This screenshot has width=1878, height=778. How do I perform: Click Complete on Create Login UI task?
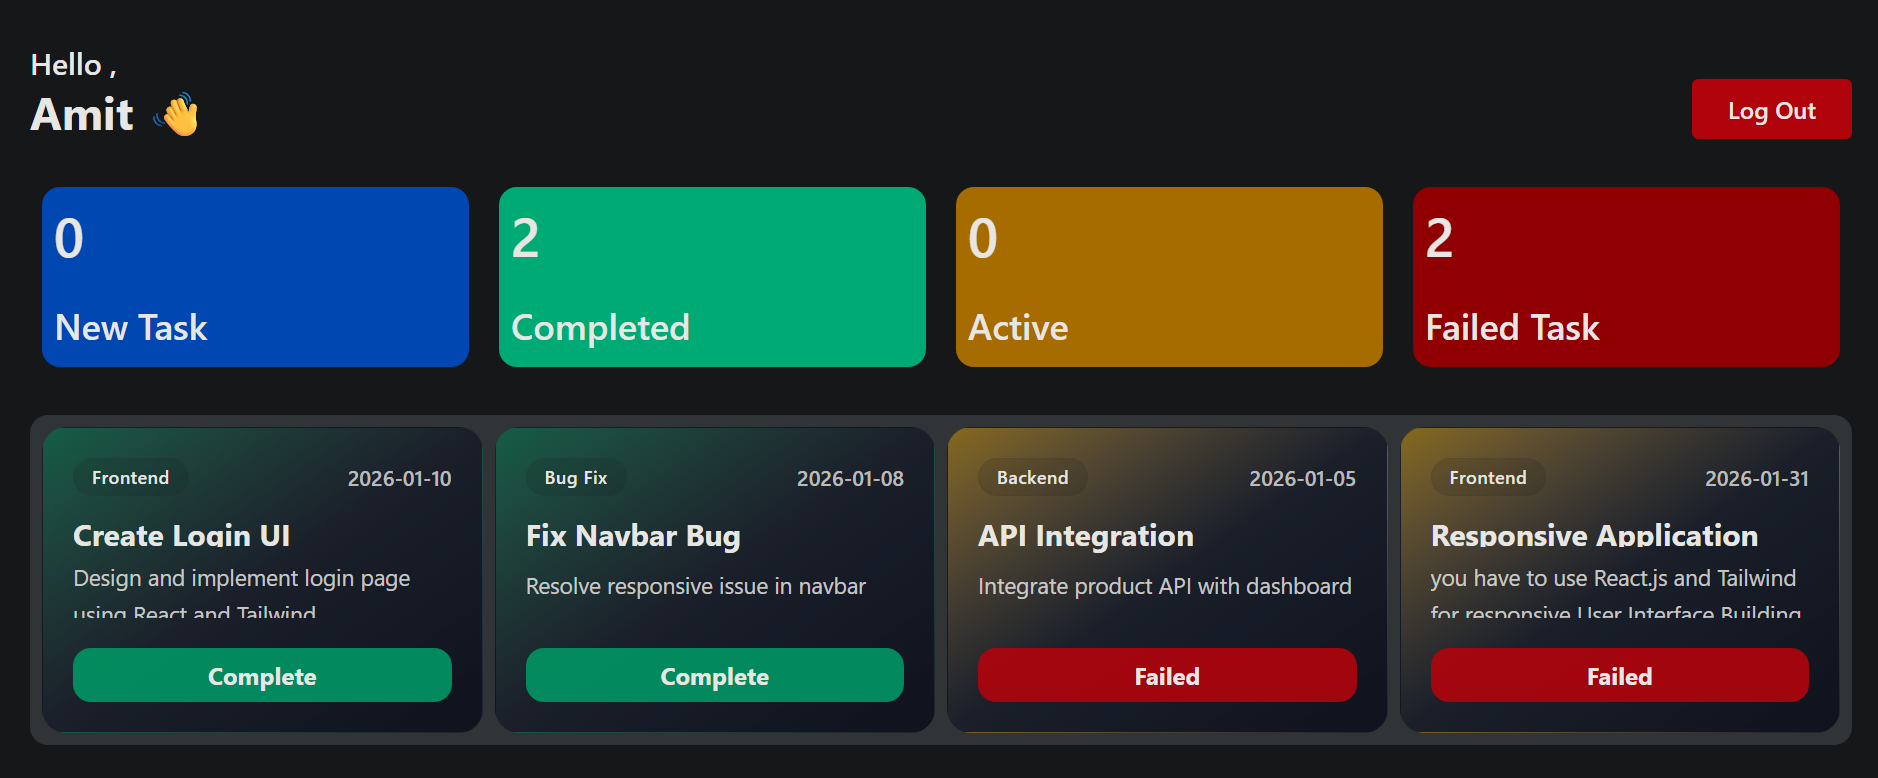[262, 676]
